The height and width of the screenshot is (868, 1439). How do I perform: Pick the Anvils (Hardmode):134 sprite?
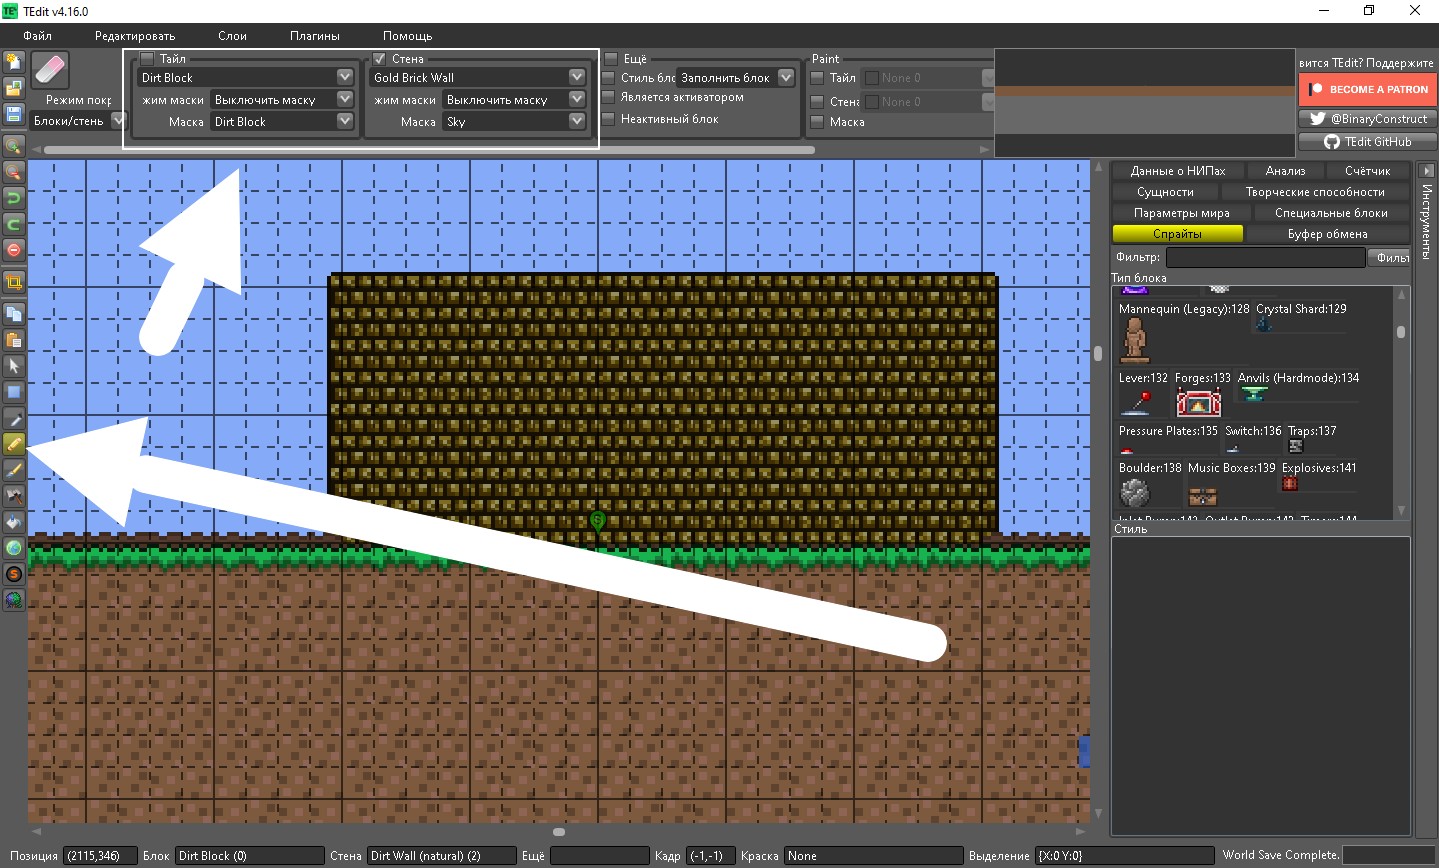(1253, 393)
